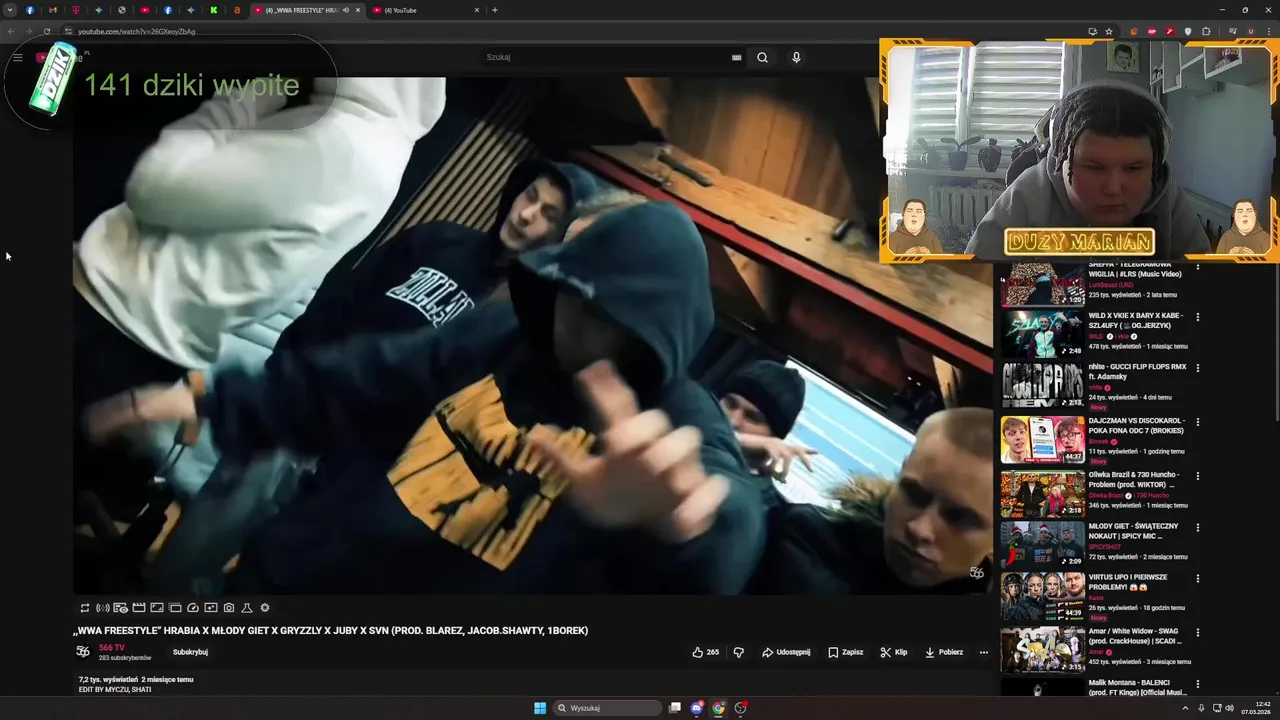Open a new browser tab with plus
1280x720 pixels.
click(x=495, y=10)
